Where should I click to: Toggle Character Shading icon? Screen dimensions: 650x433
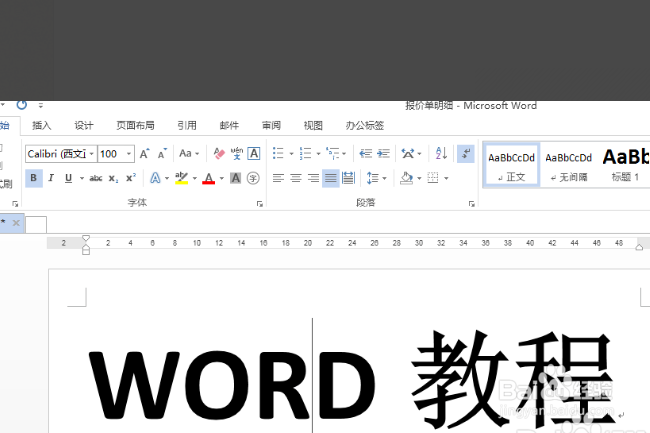pos(235,178)
